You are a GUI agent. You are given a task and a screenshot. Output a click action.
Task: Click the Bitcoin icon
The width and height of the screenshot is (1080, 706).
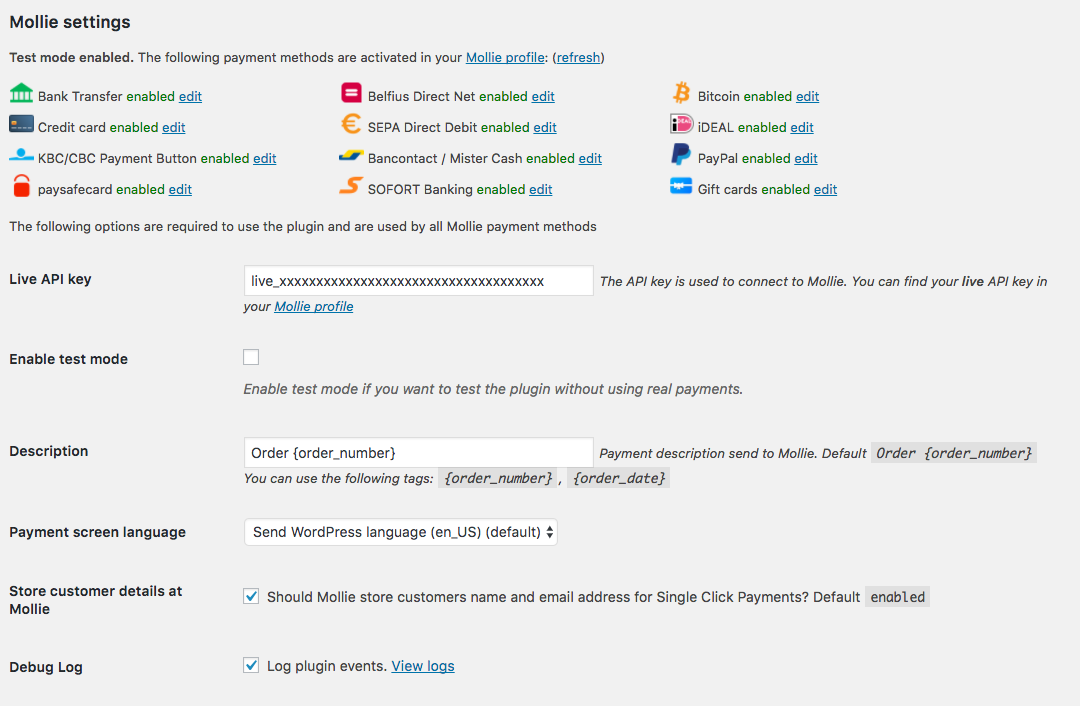681,94
